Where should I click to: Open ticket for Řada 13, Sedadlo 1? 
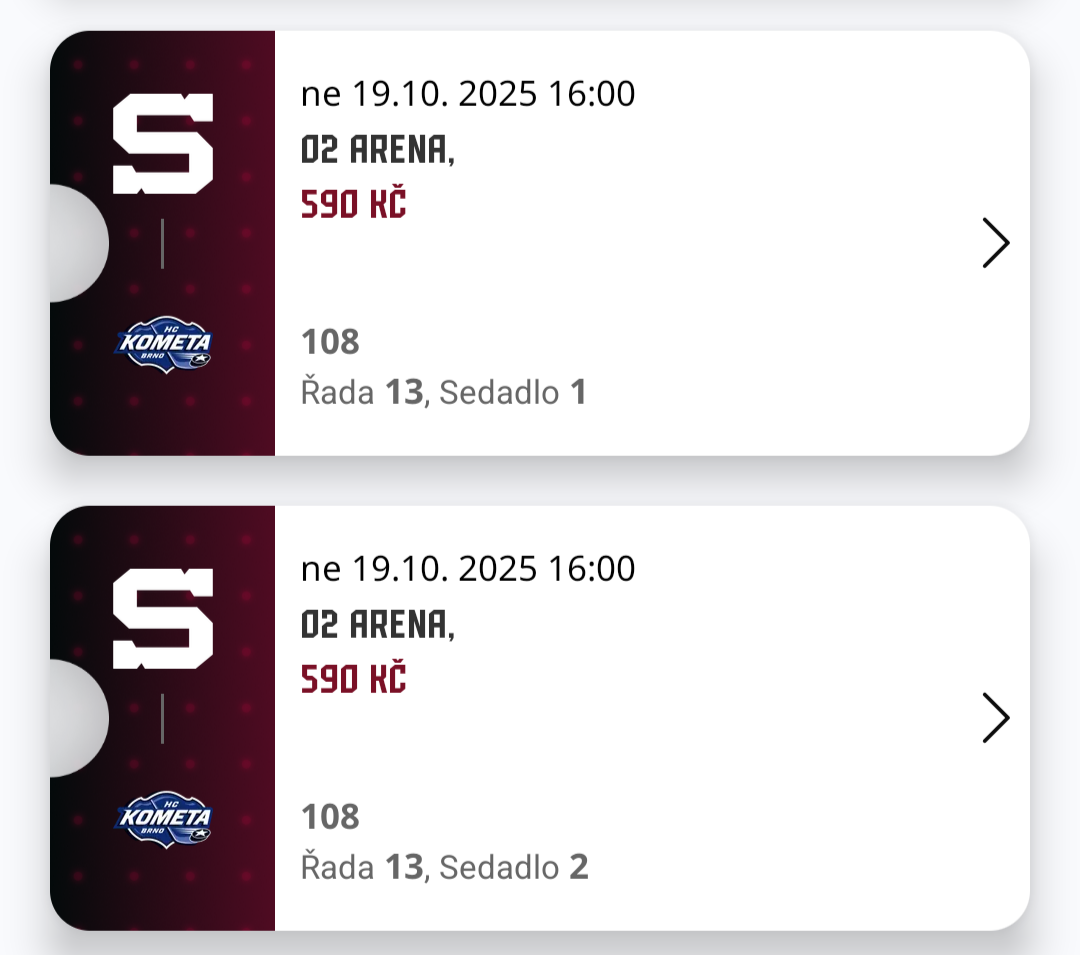click(443, 393)
